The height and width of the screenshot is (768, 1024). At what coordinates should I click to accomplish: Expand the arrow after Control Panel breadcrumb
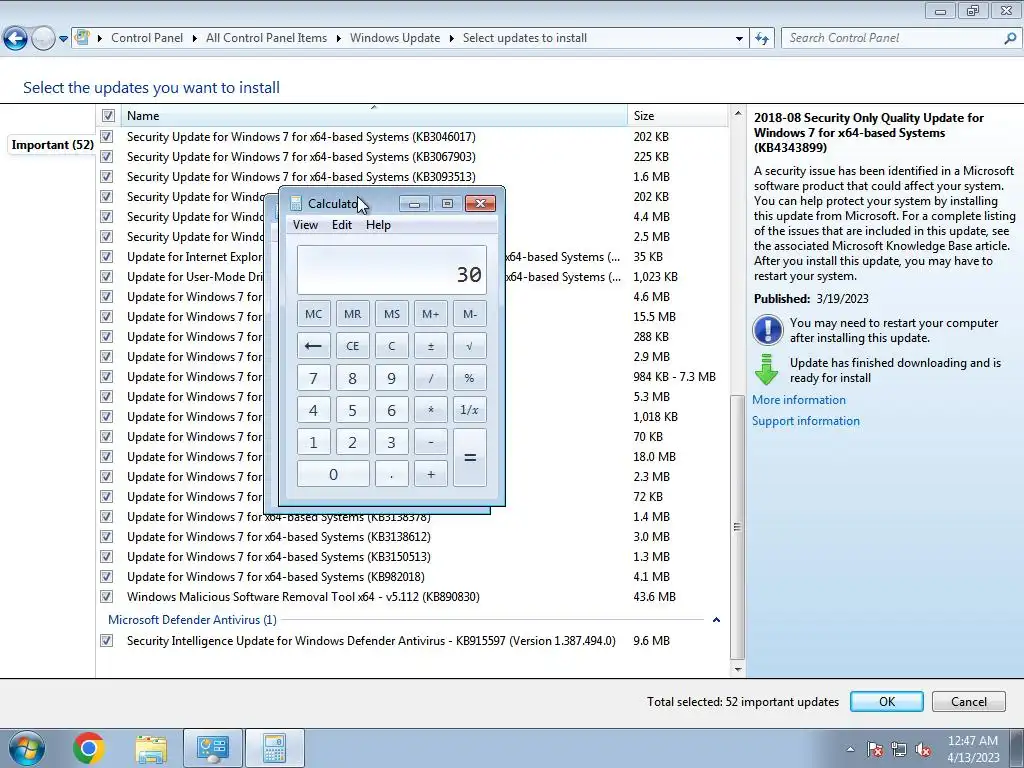pyautogui.click(x=195, y=39)
